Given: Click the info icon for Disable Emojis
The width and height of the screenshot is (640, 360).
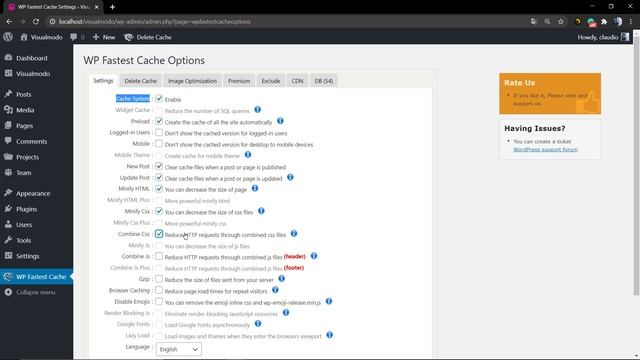Looking at the screenshot, I should click(x=329, y=301).
